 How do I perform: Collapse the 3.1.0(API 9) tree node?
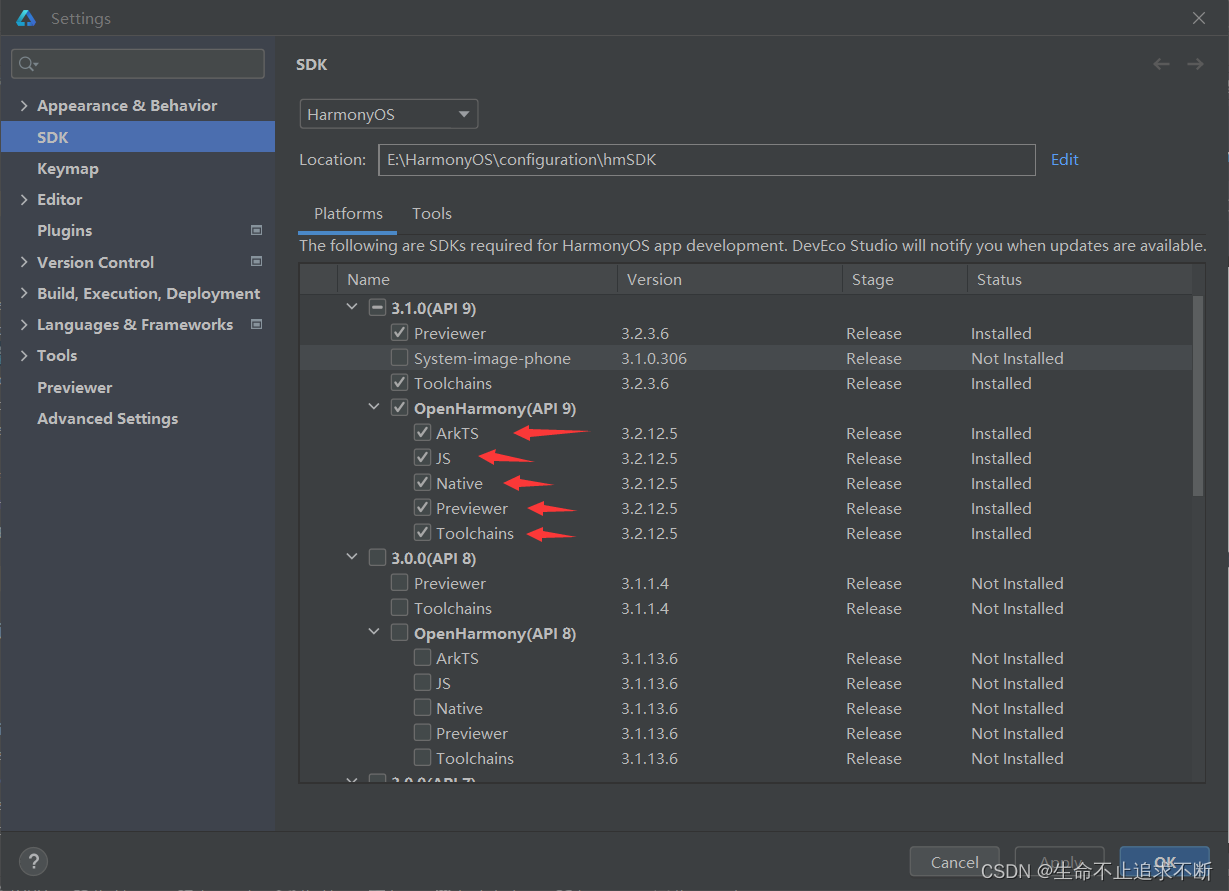coord(351,307)
